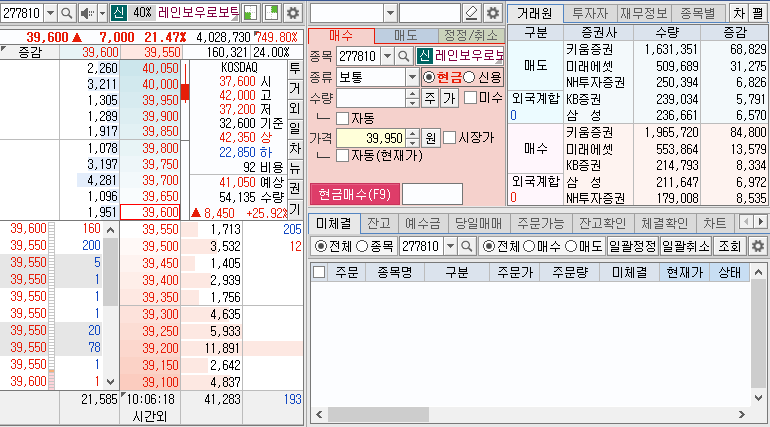Screen dimensions: 770x427
Task: Check the 자동(현재가) box
Action: [x=342, y=156]
